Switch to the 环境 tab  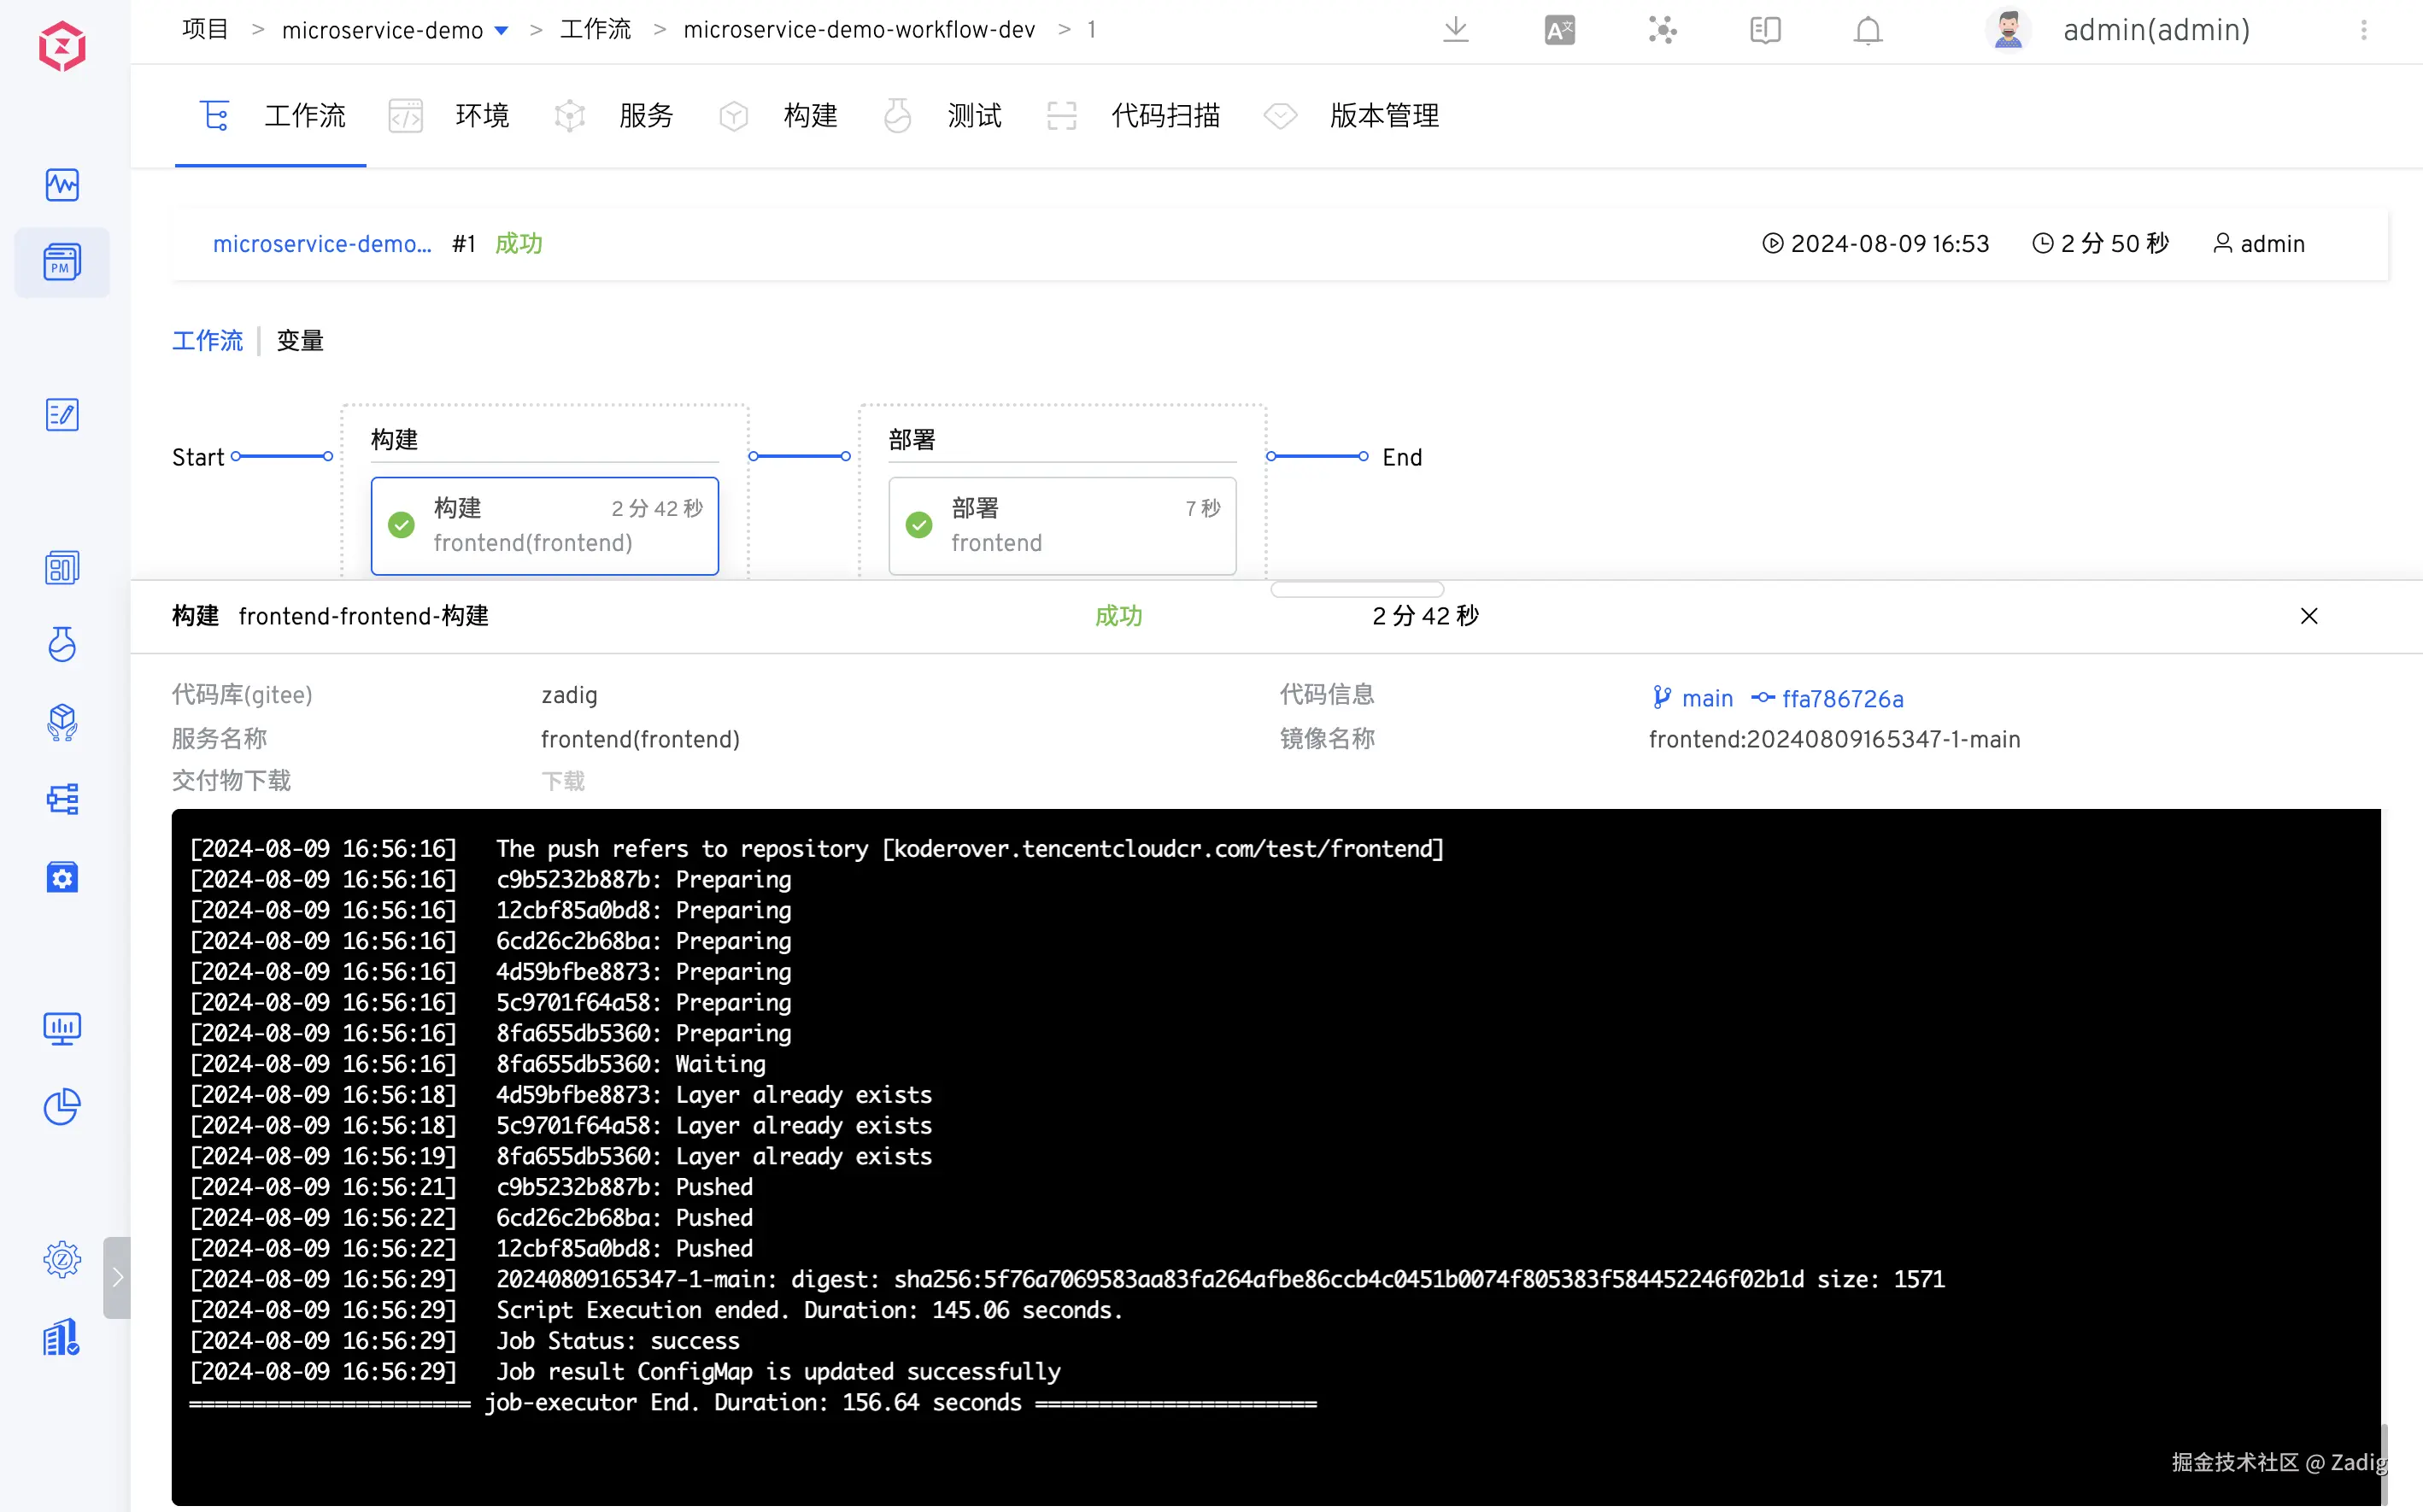(482, 116)
